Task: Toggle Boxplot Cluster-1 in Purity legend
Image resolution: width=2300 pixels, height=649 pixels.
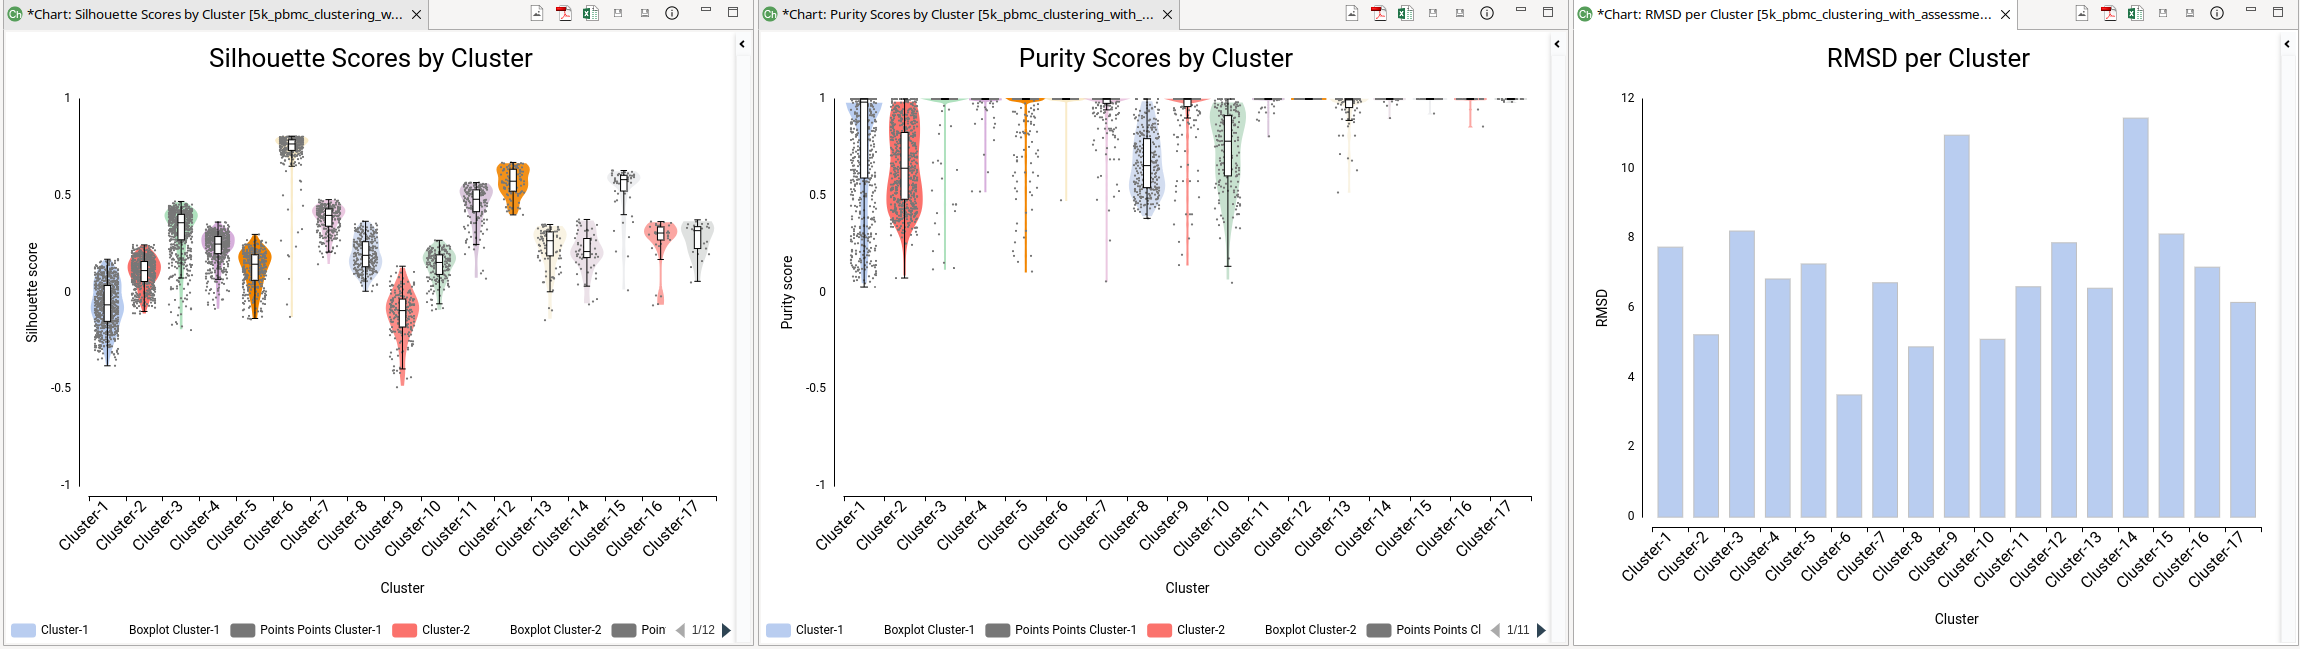Action: 928,630
